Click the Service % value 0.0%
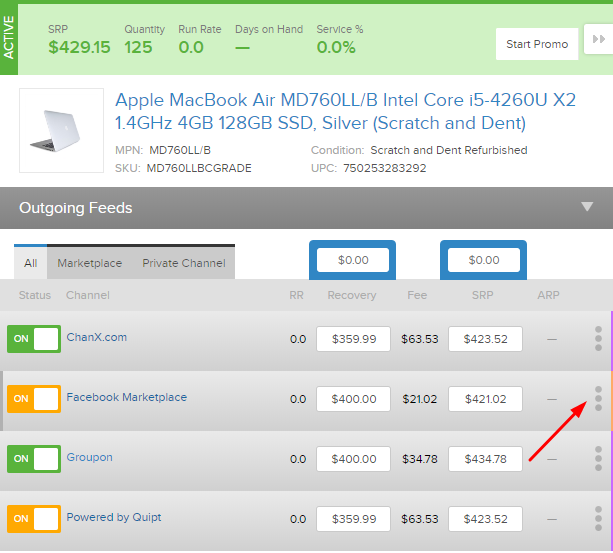This screenshot has width=613, height=553. pyautogui.click(x=336, y=47)
